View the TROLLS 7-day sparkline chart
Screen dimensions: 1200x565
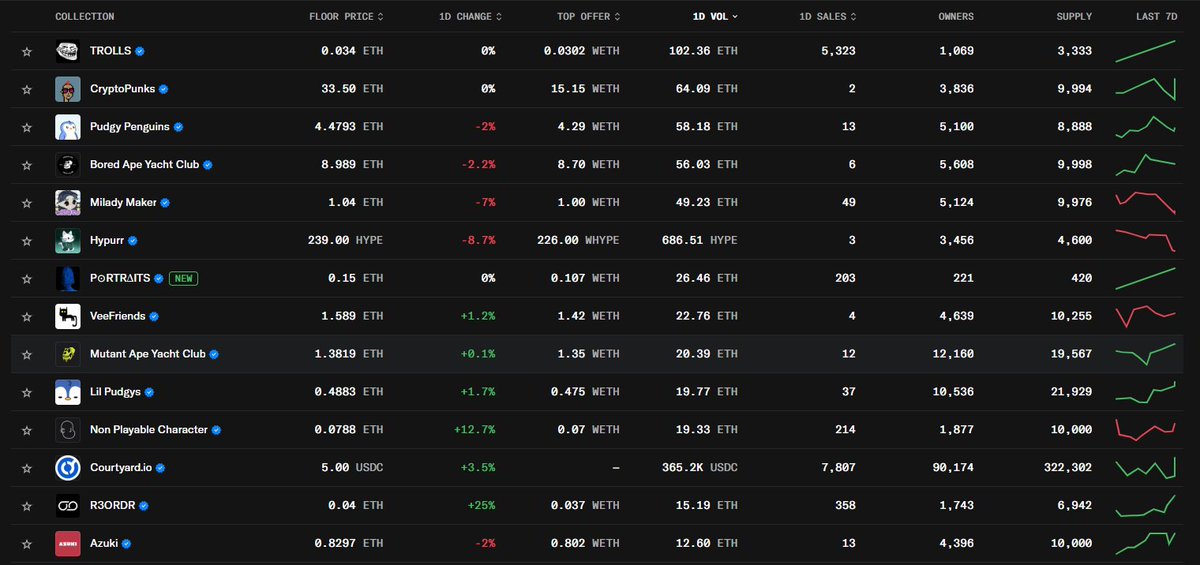(1146, 51)
